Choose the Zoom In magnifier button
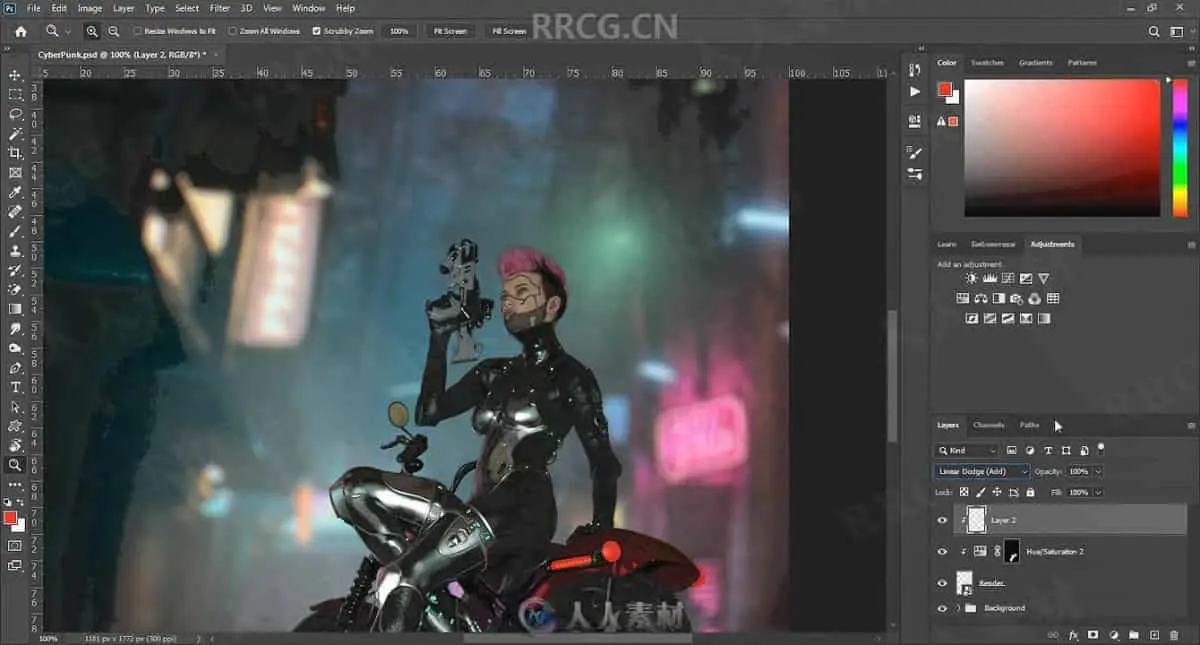Viewport: 1200px width, 645px height. point(92,31)
